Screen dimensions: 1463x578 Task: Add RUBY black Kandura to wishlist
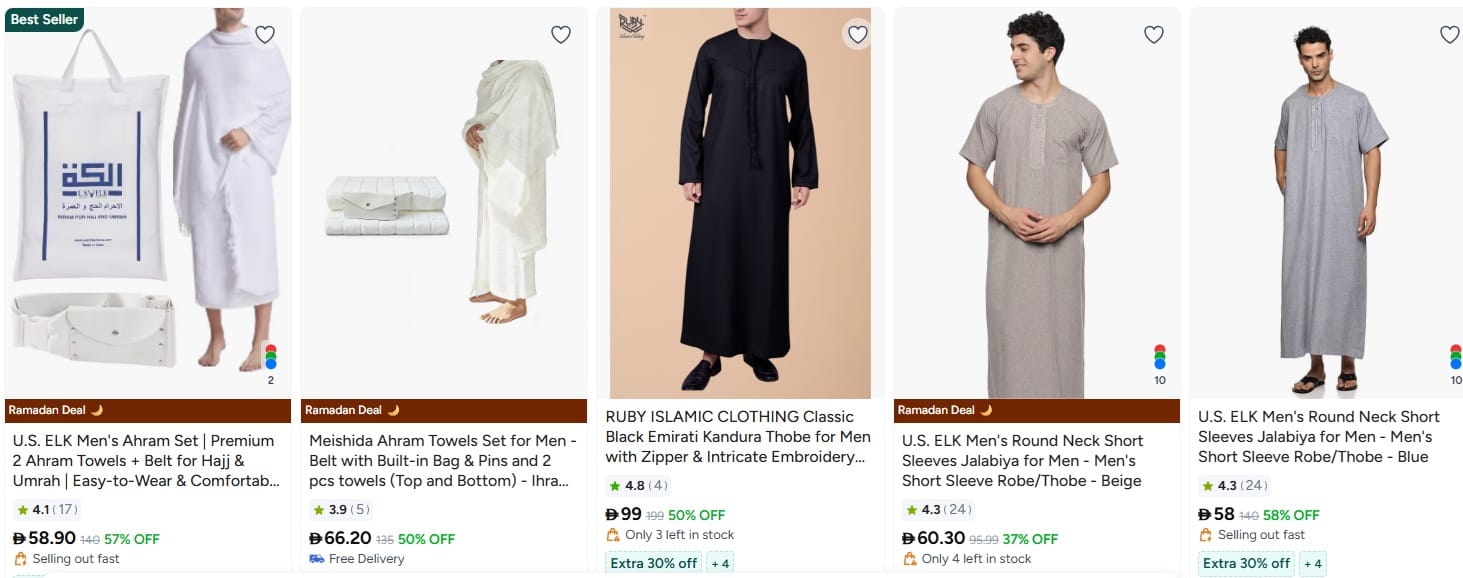[857, 35]
